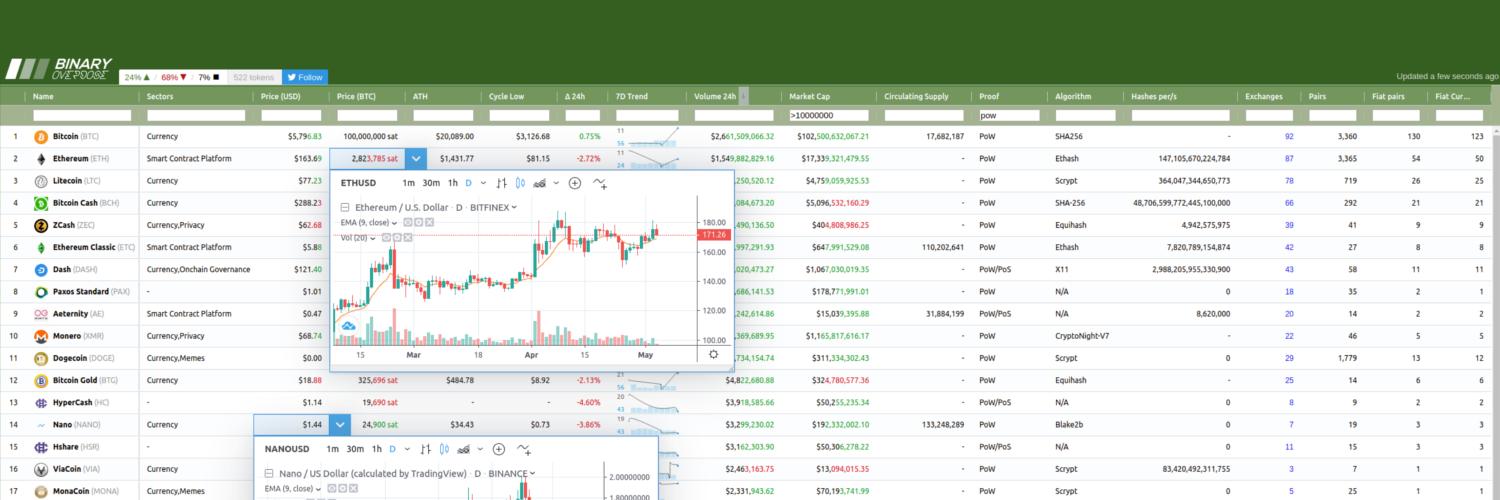
Task: Click the Sectors column filter field
Action: (x=196, y=116)
